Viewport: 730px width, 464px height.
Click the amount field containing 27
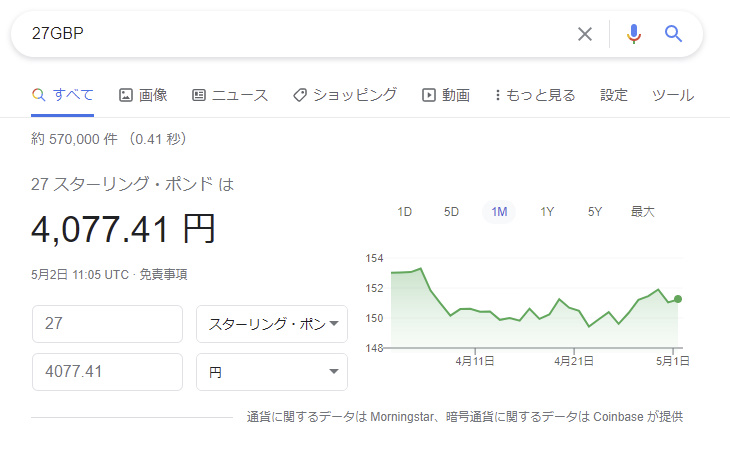[x=107, y=324]
